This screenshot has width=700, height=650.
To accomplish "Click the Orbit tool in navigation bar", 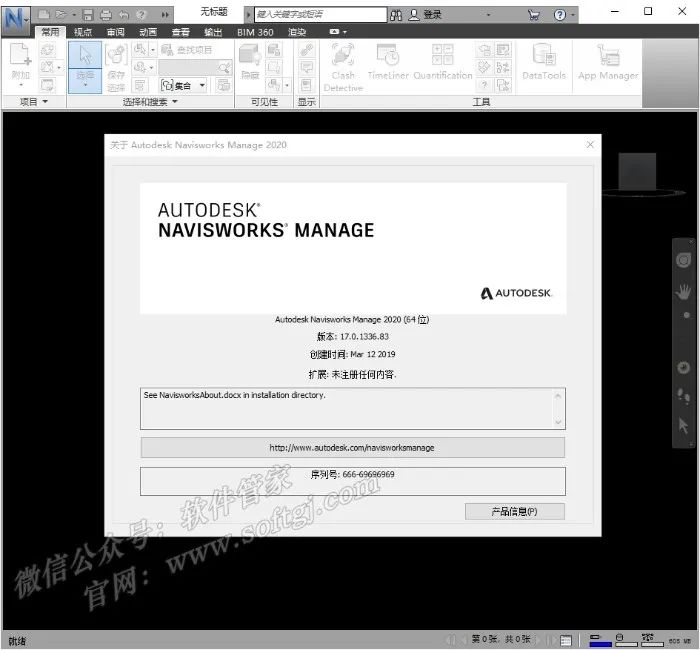I will (x=684, y=367).
